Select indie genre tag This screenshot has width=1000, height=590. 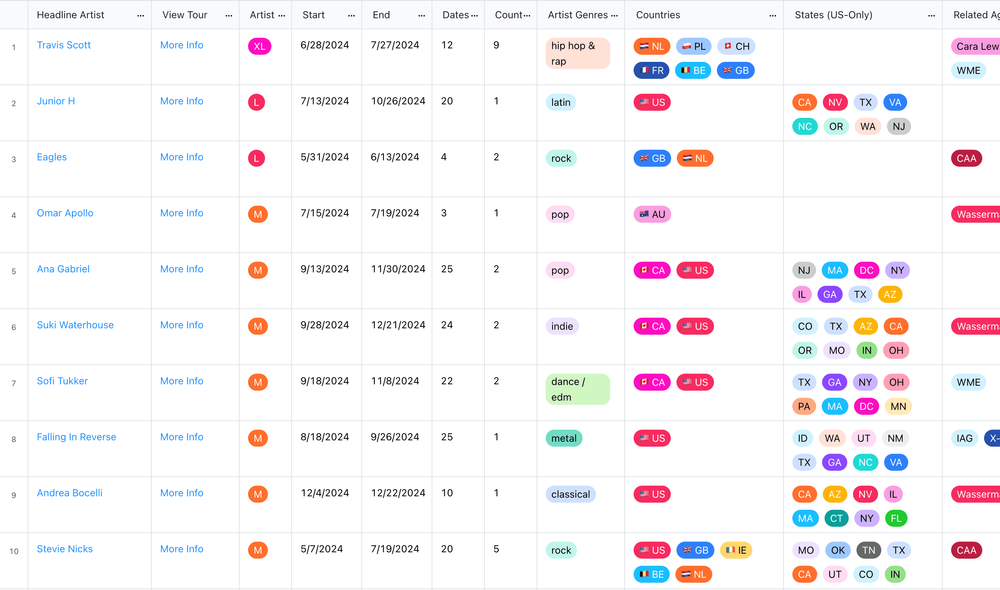coord(562,327)
